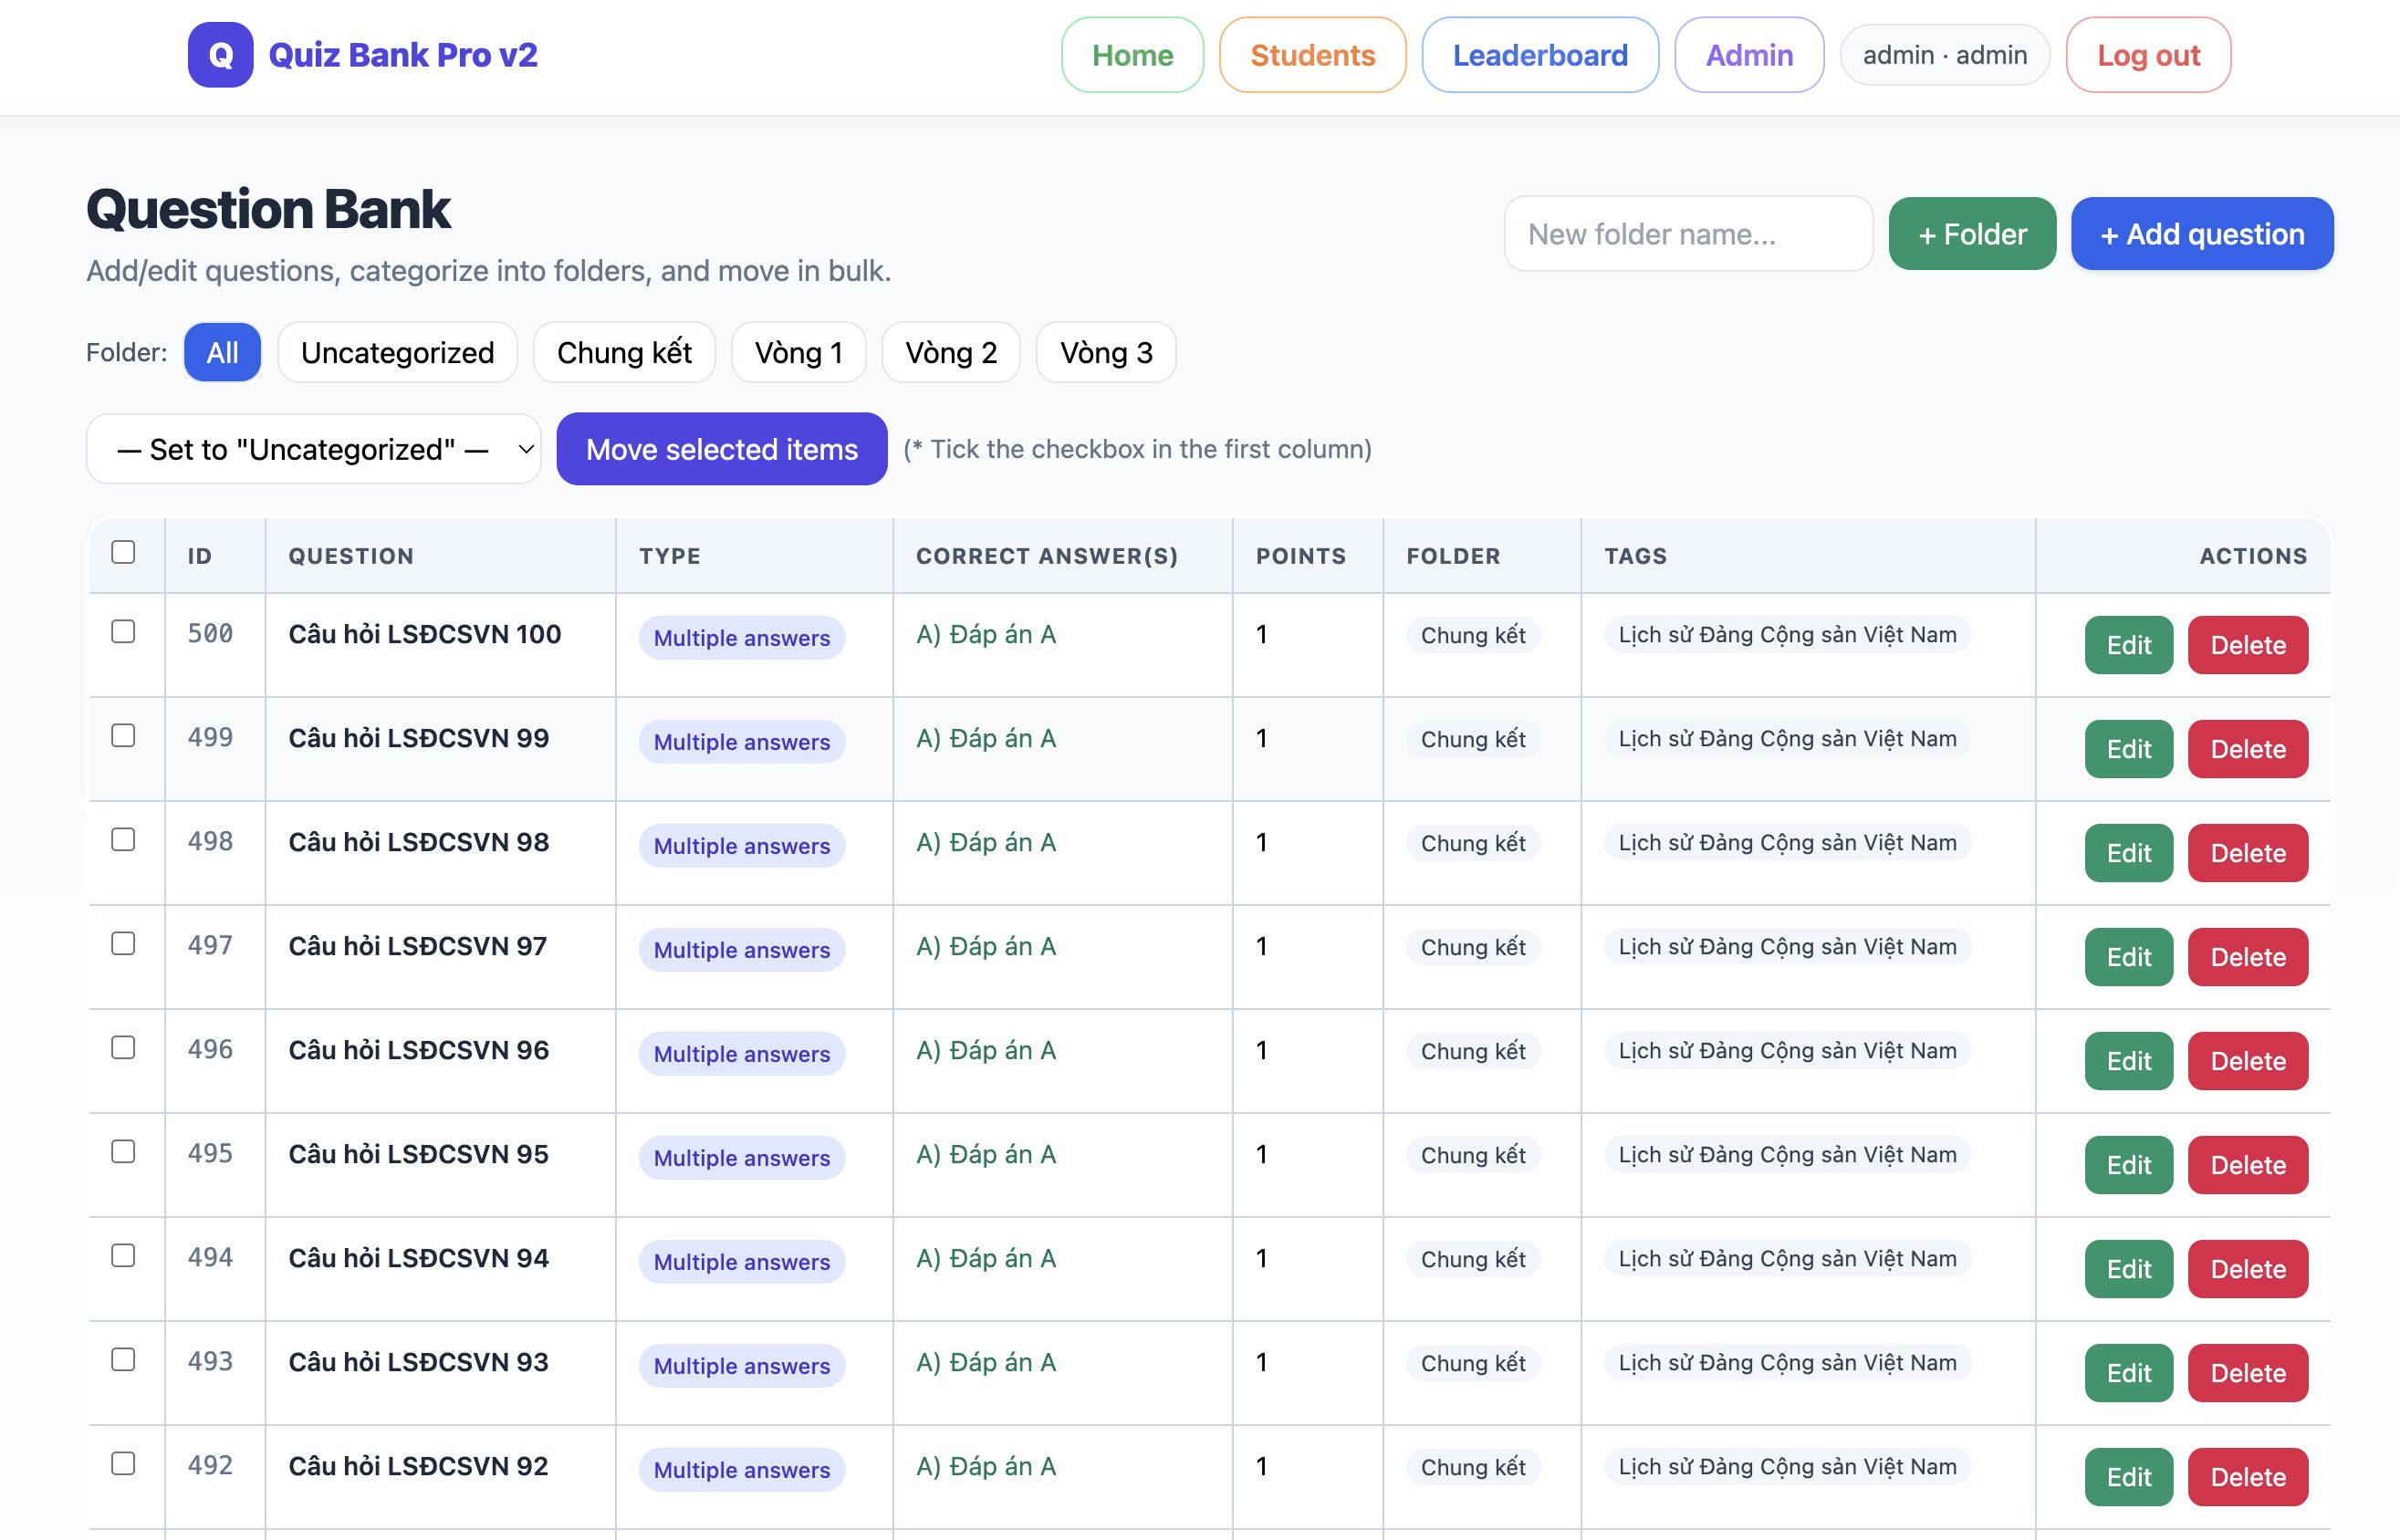
Task: Focus the New folder name input field
Action: 1687,234
